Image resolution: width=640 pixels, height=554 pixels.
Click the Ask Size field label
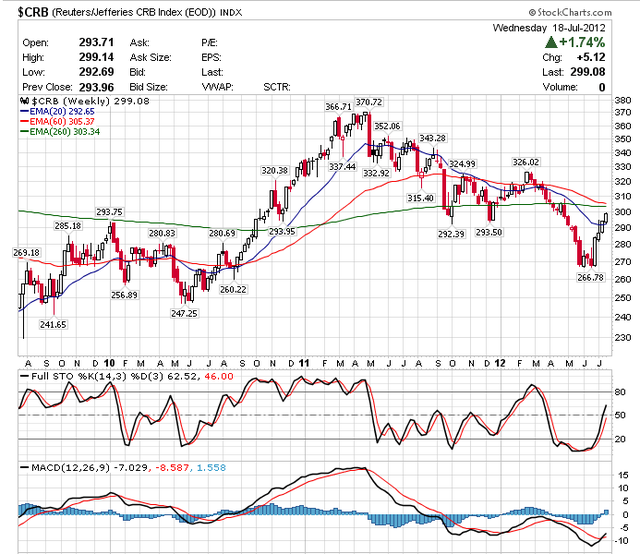151,57
